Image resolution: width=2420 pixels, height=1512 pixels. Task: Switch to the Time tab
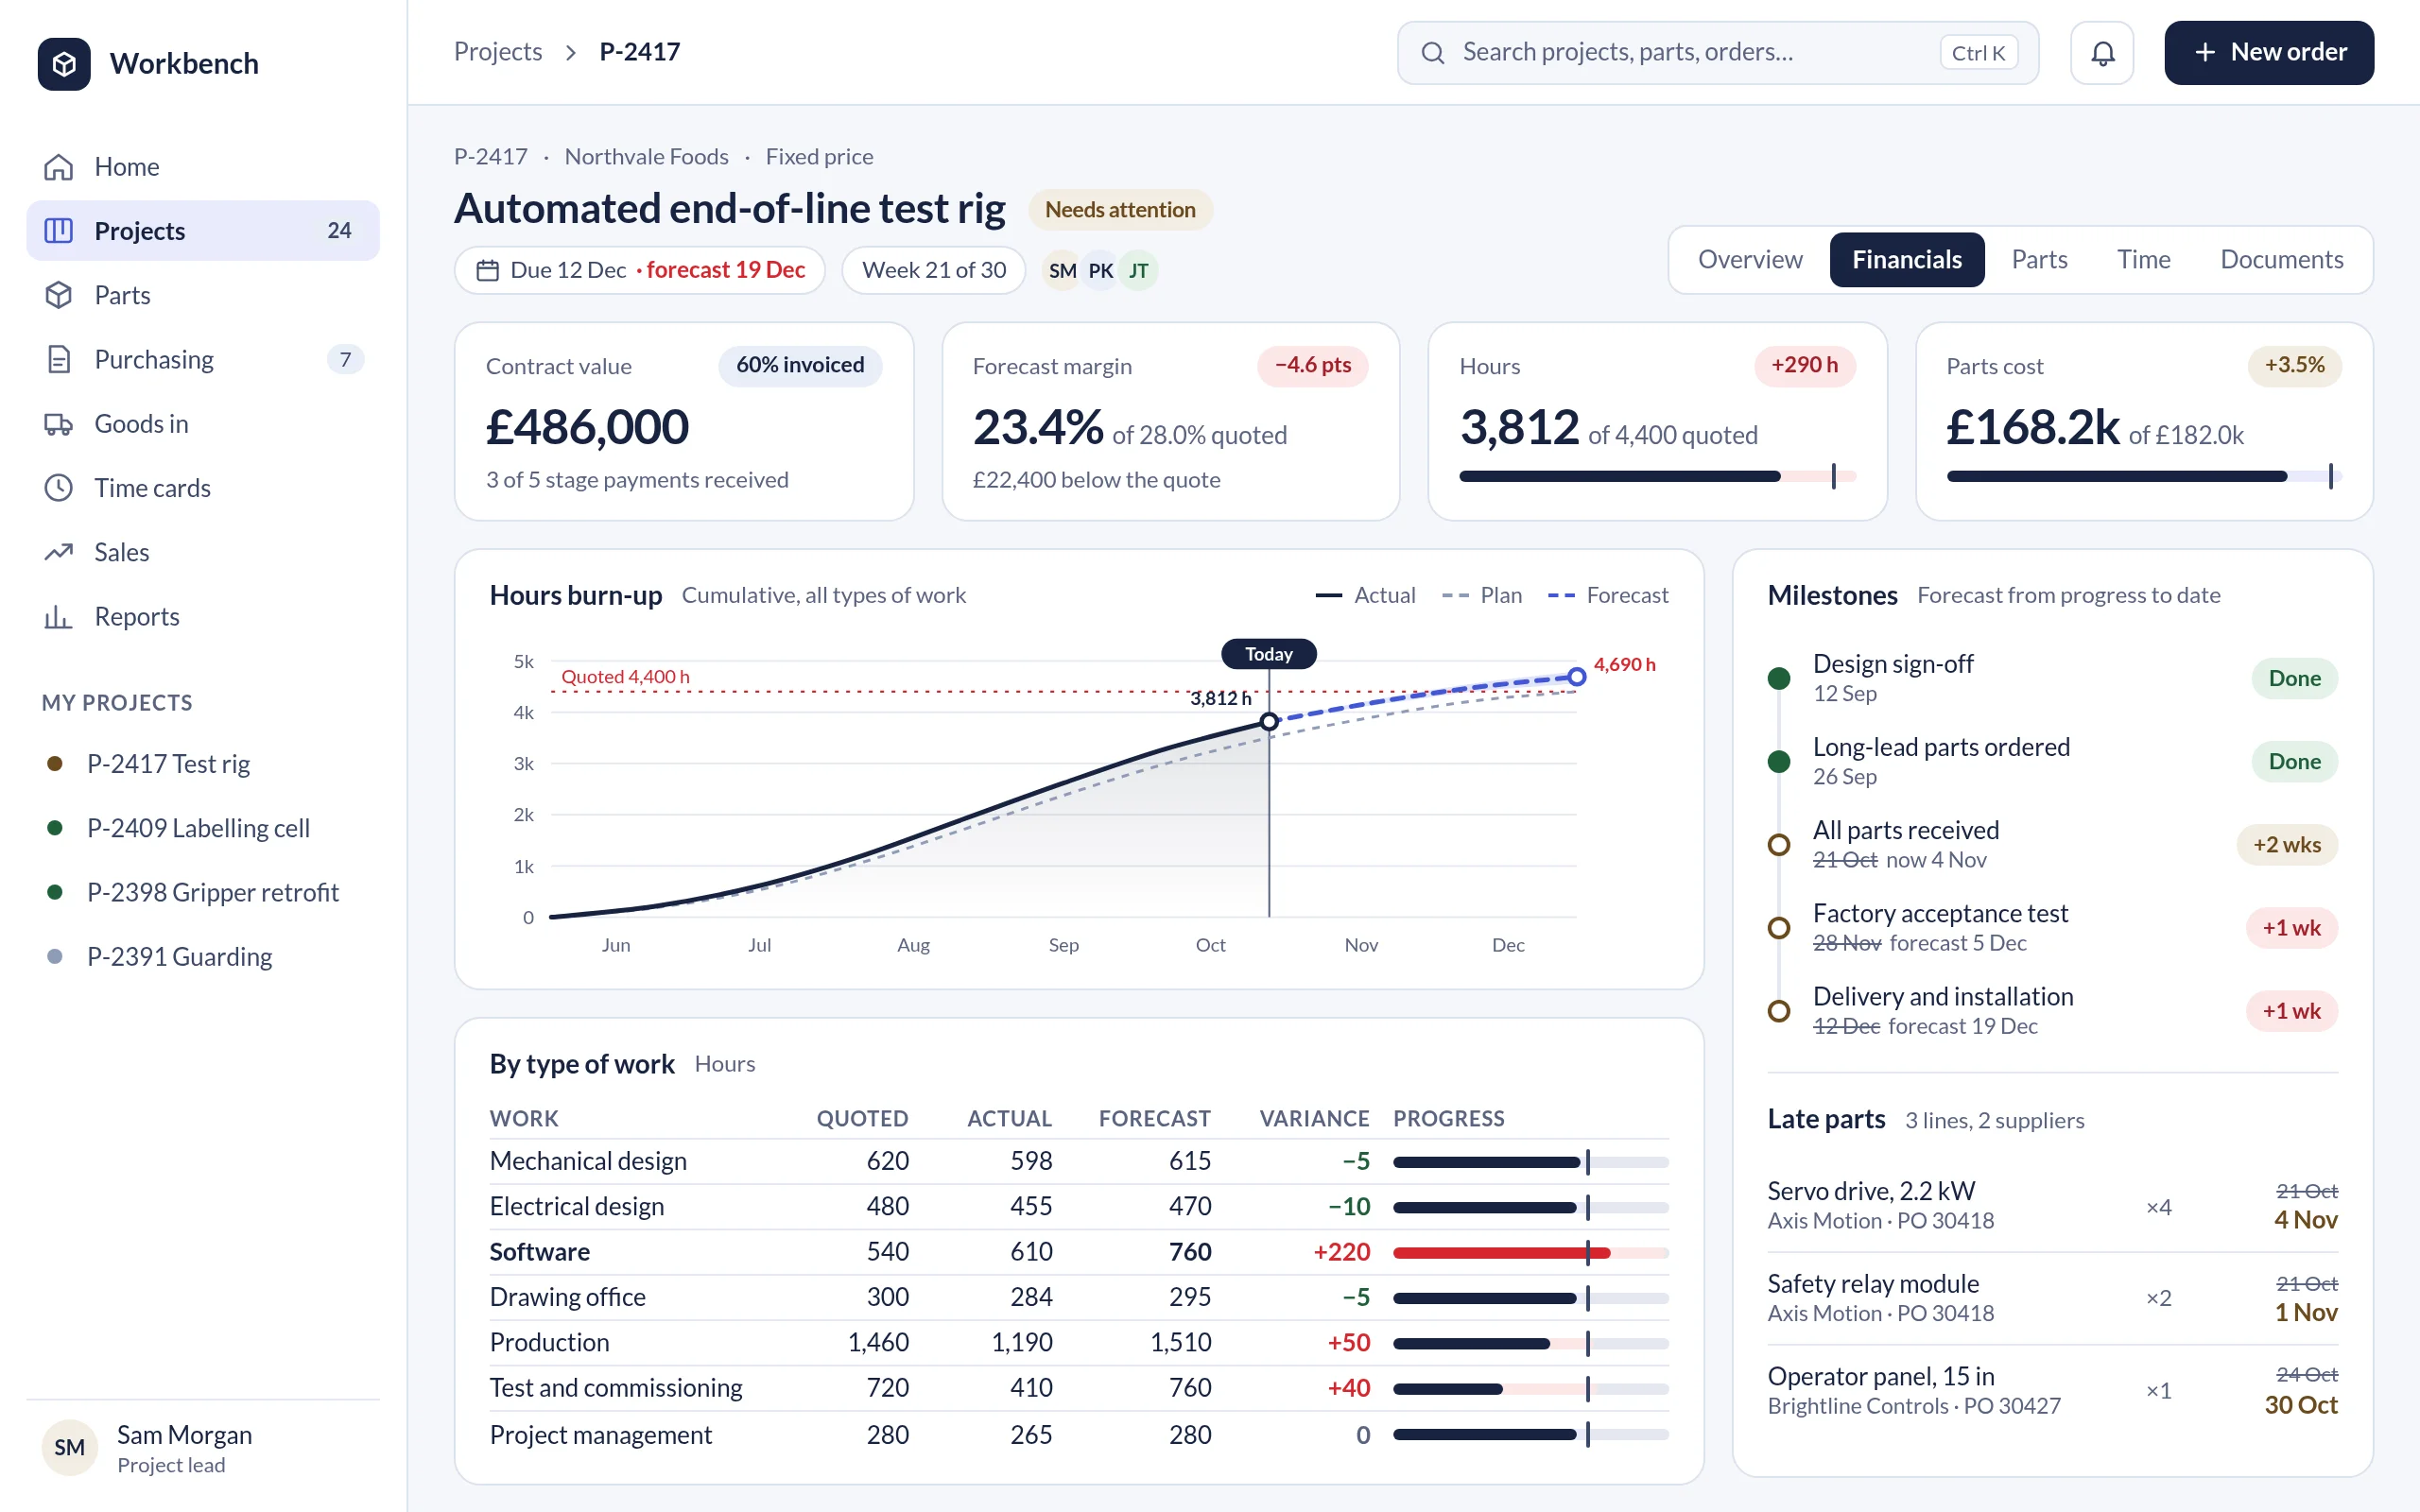(2143, 260)
